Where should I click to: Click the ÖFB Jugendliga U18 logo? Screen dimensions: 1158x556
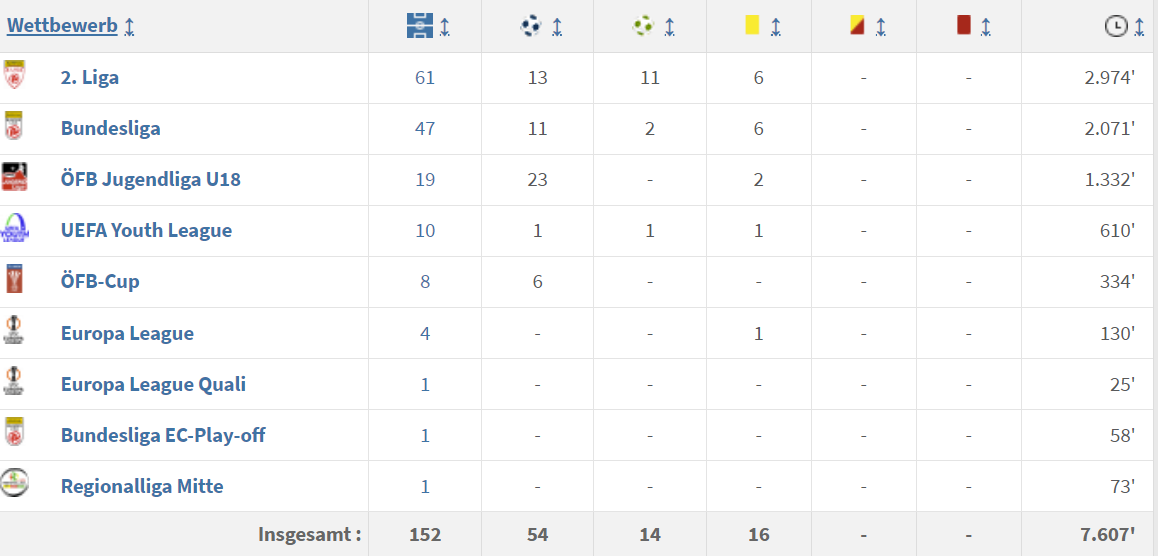(14, 178)
